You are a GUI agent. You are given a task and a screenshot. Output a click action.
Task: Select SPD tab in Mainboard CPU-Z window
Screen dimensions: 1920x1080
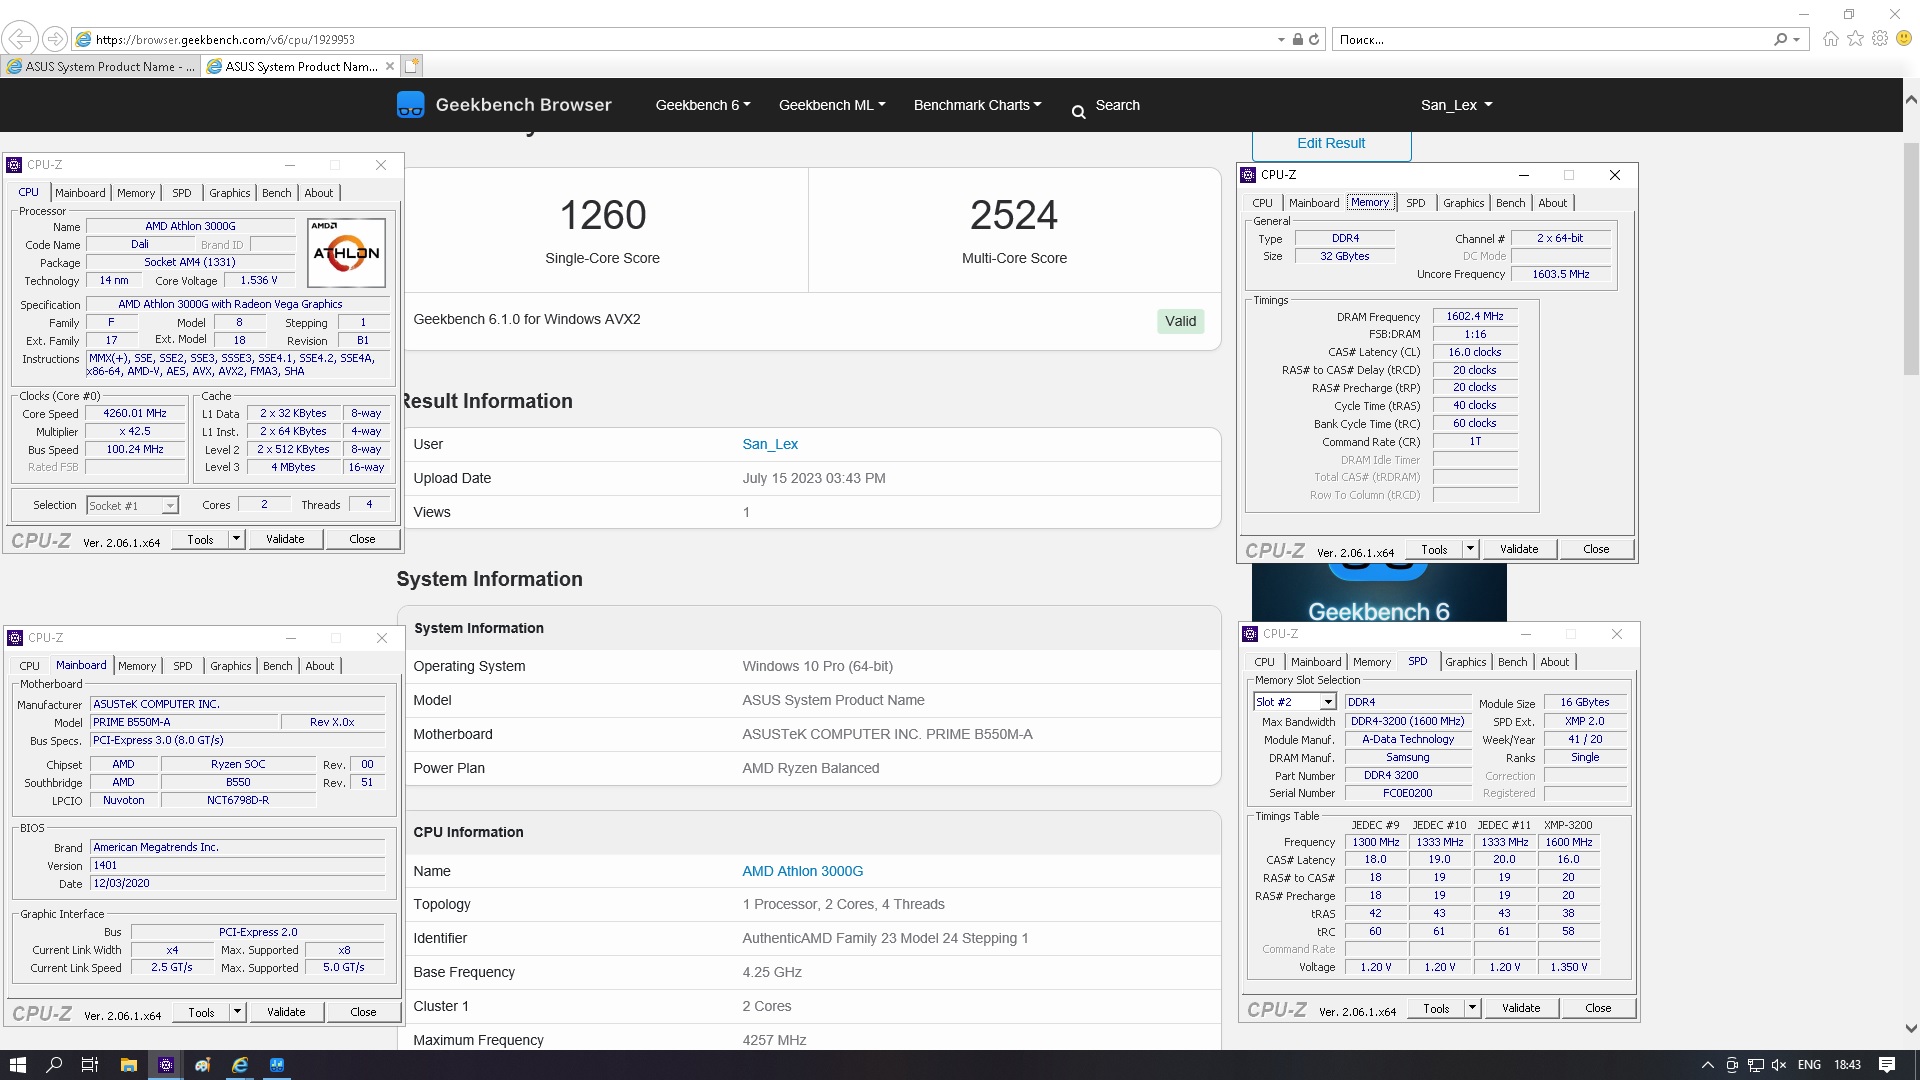(182, 666)
